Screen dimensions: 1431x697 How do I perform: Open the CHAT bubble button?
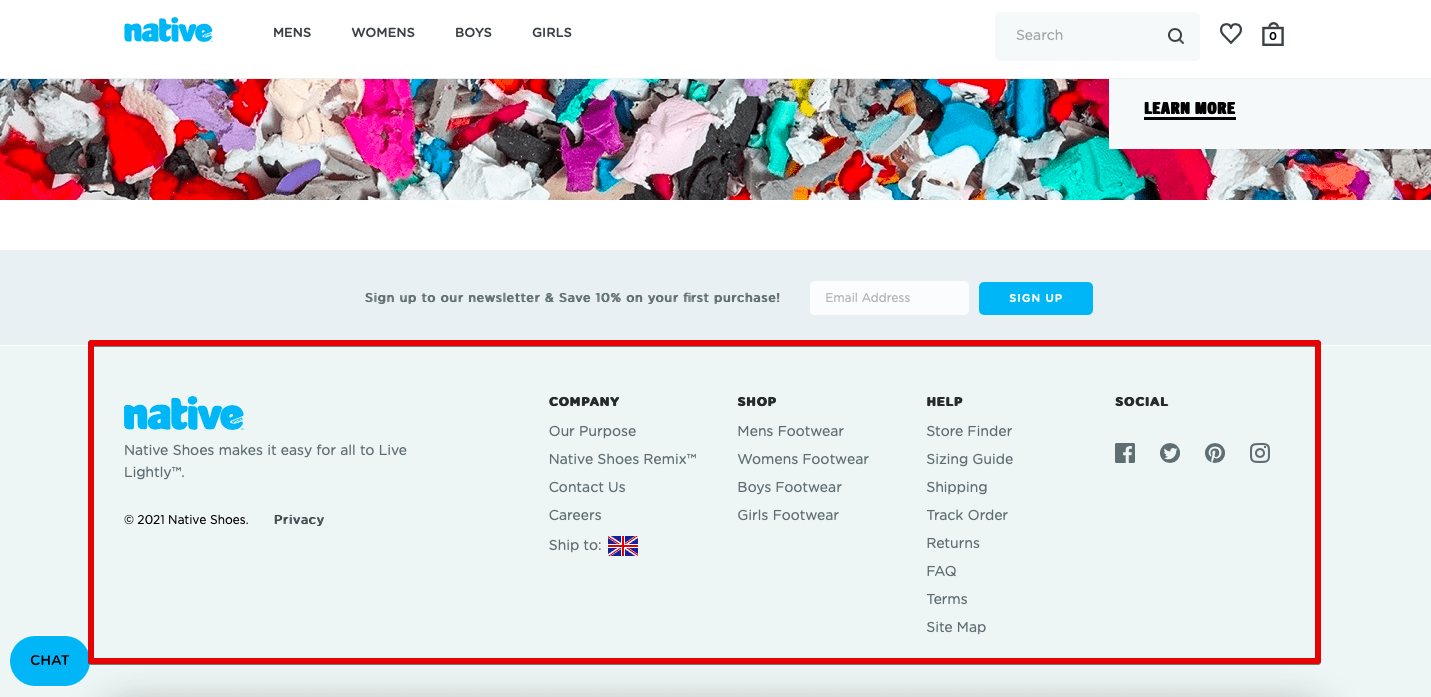coord(50,660)
